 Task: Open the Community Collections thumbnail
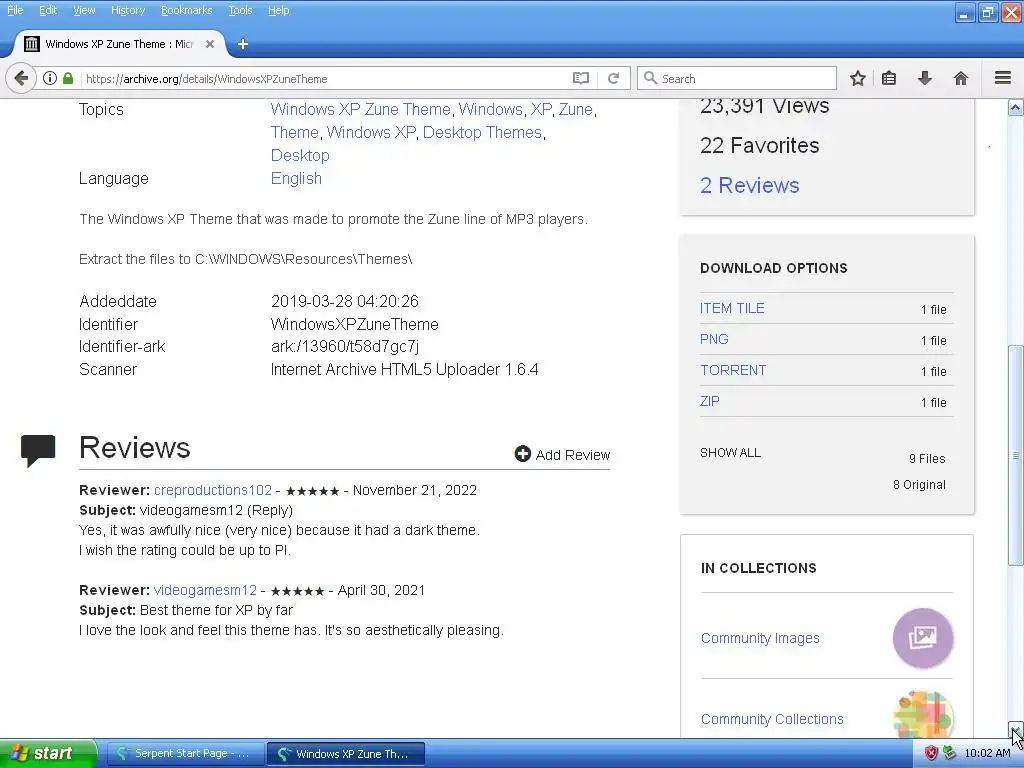(x=923, y=714)
